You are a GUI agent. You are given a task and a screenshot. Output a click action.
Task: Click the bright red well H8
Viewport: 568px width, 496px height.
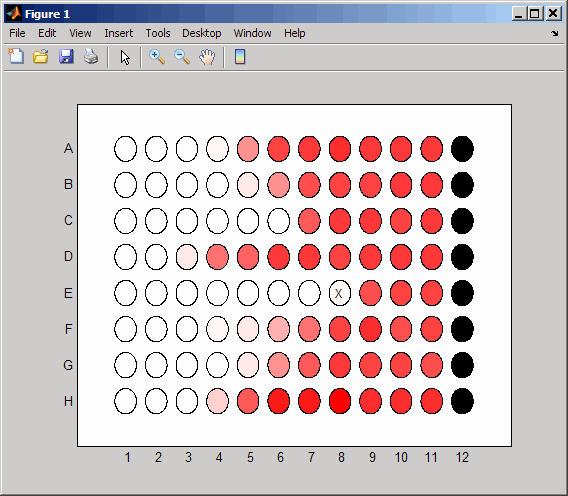click(x=340, y=401)
